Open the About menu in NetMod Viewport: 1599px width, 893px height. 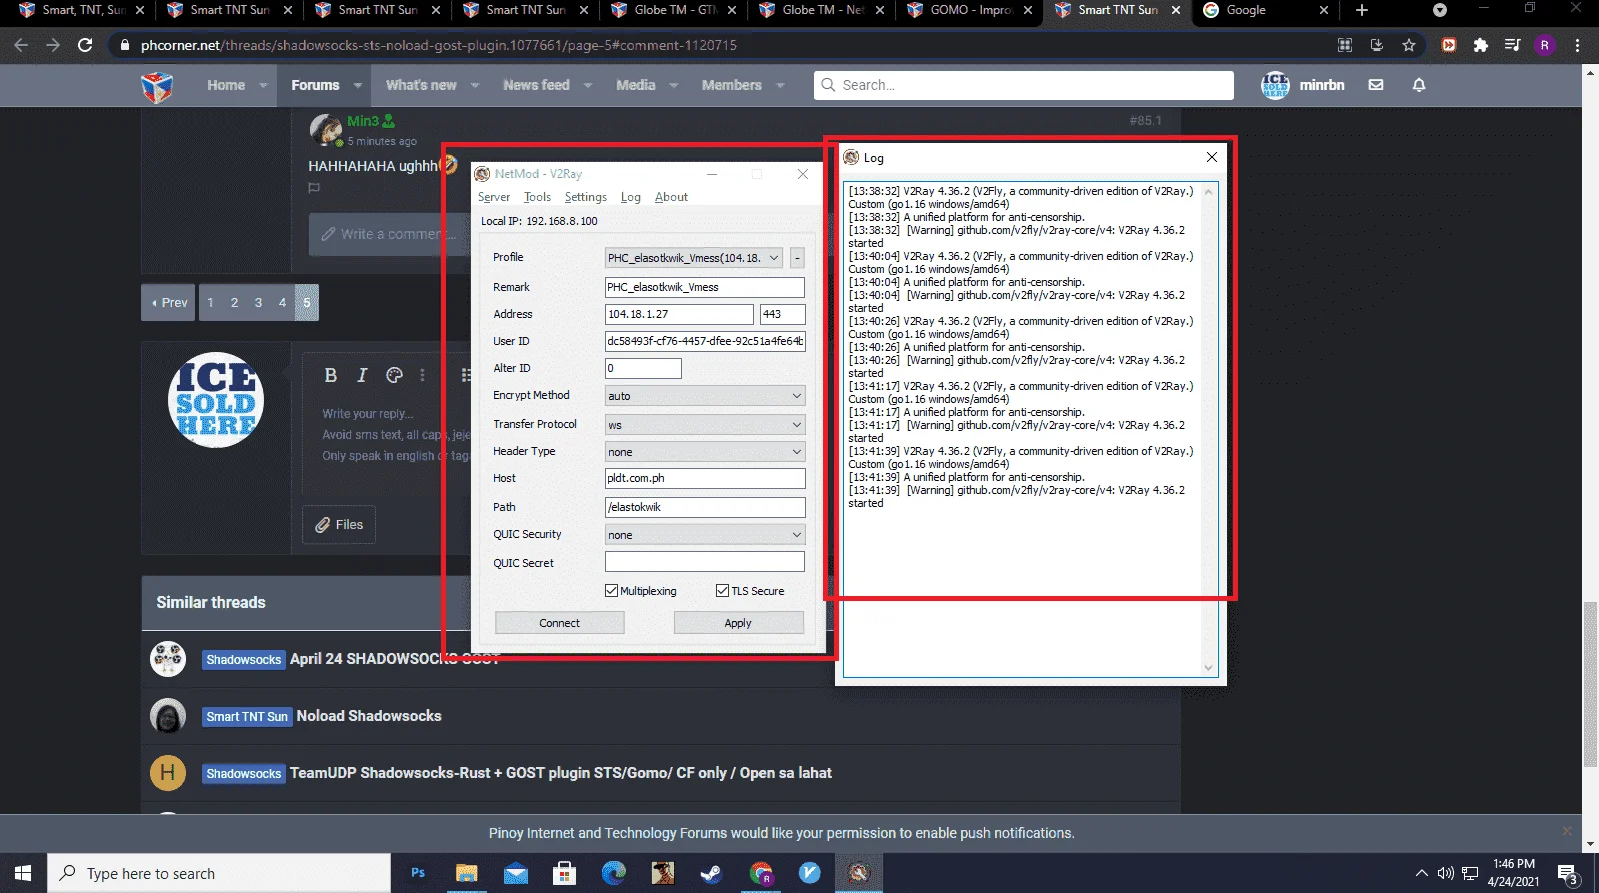[x=671, y=197]
